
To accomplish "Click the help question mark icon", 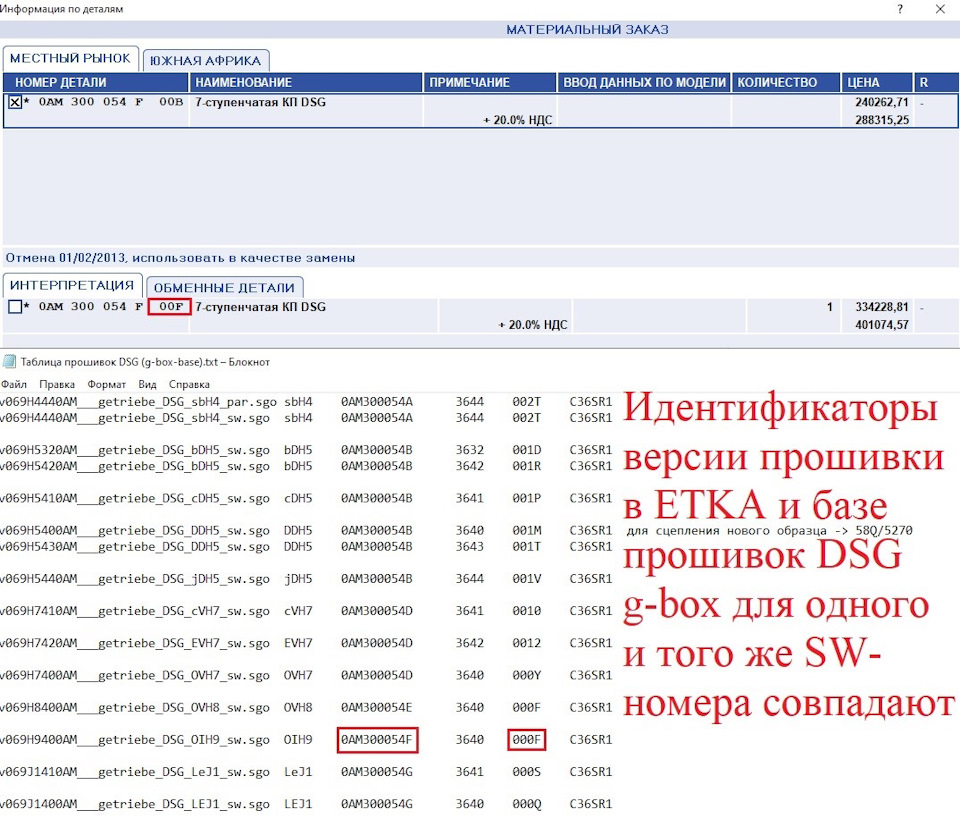I will point(899,9).
